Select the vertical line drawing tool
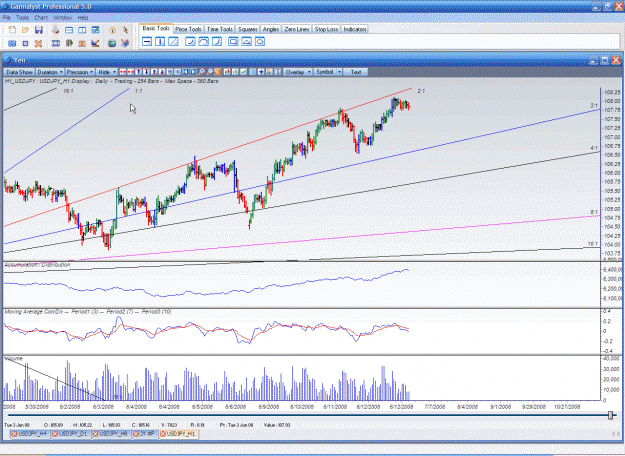This screenshot has width=625, height=456. pyautogui.click(x=160, y=41)
